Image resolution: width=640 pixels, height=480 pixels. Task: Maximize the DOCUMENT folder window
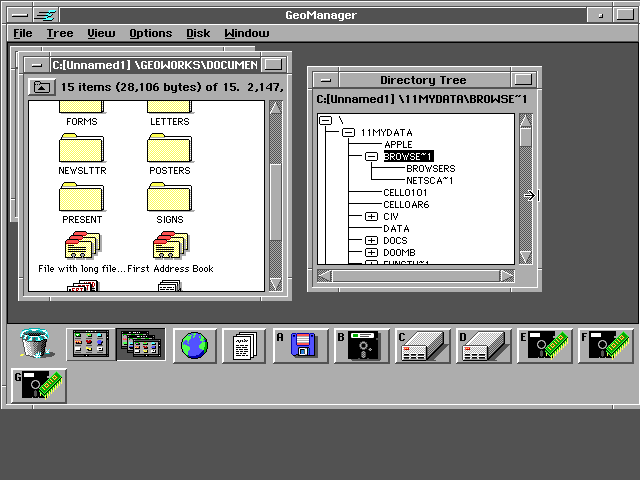[273, 65]
